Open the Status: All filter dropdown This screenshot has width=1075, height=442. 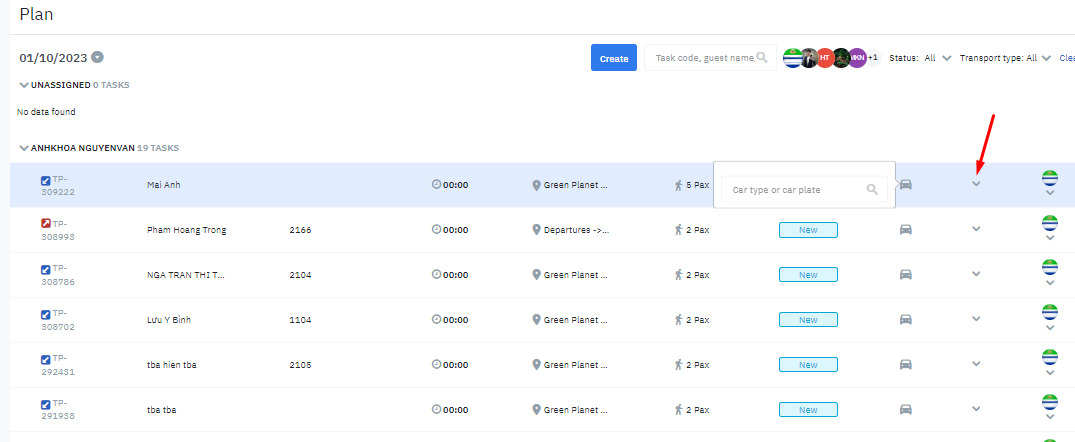tap(946, 58)
